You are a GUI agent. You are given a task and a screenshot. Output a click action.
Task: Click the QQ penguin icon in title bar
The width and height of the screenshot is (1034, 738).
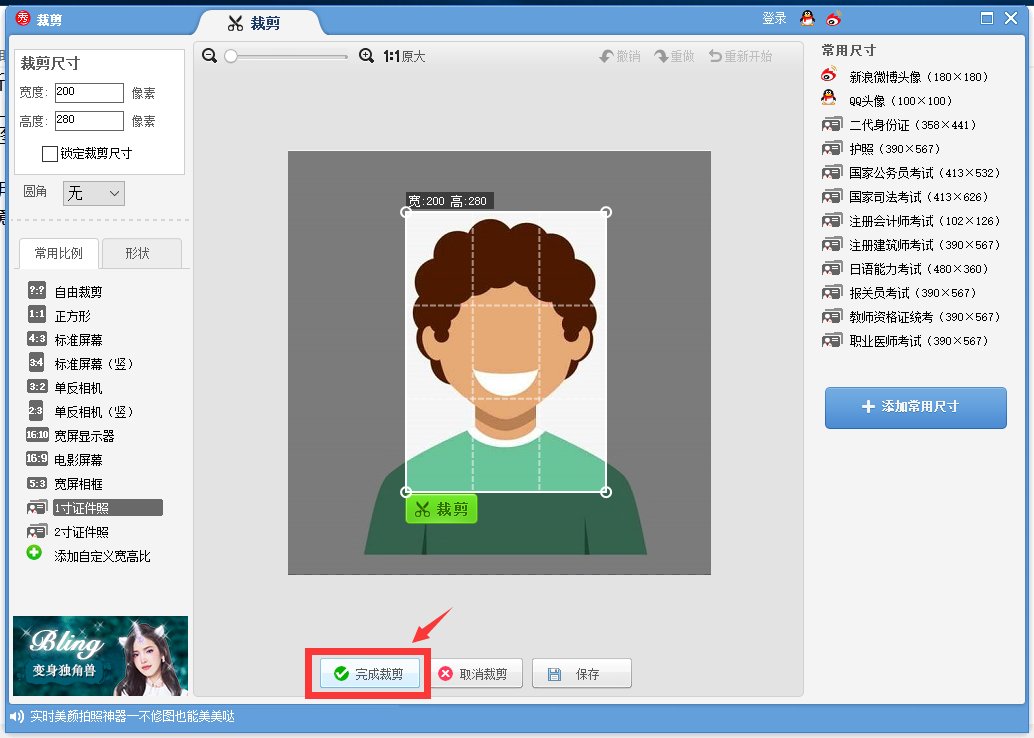point(807,18)
